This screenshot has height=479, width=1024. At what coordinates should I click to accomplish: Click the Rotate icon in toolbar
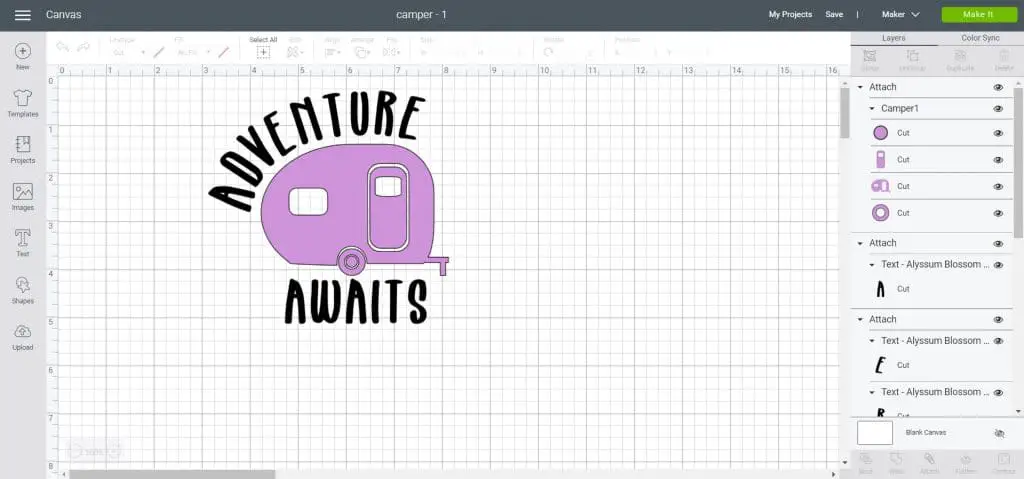point(549,52)
